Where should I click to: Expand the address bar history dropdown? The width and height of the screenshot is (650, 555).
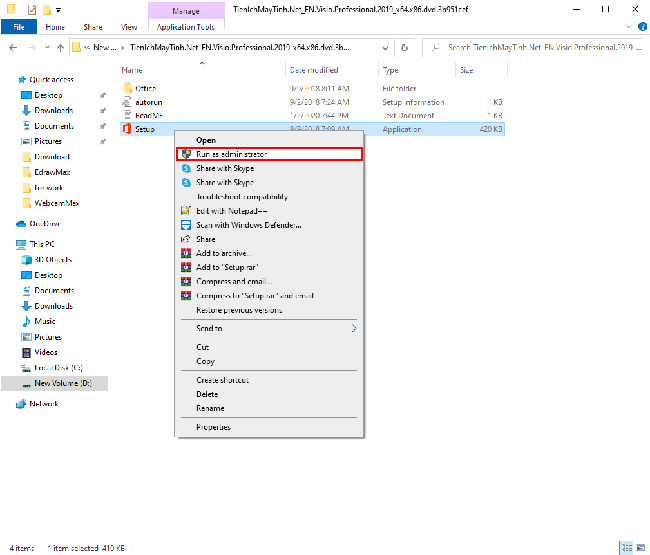click(x=385, y=48)
